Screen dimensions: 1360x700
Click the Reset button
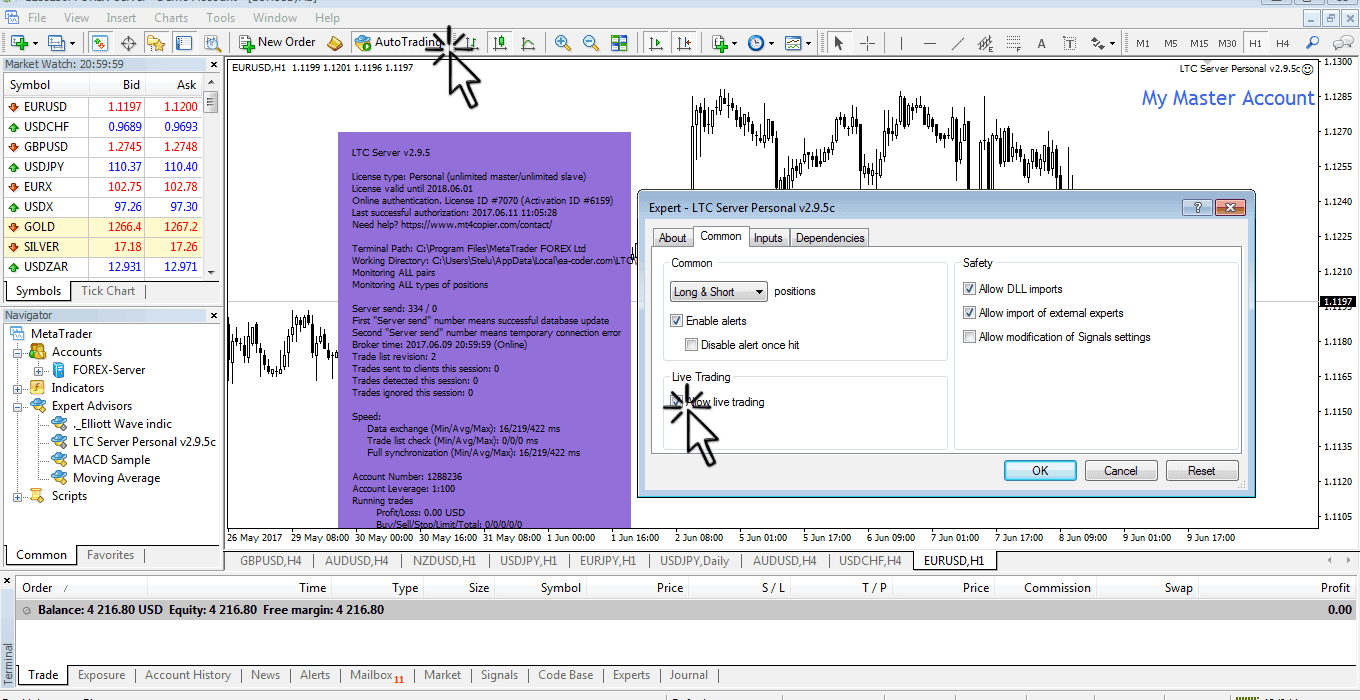pyautogui.click(x=1202, y=471)
